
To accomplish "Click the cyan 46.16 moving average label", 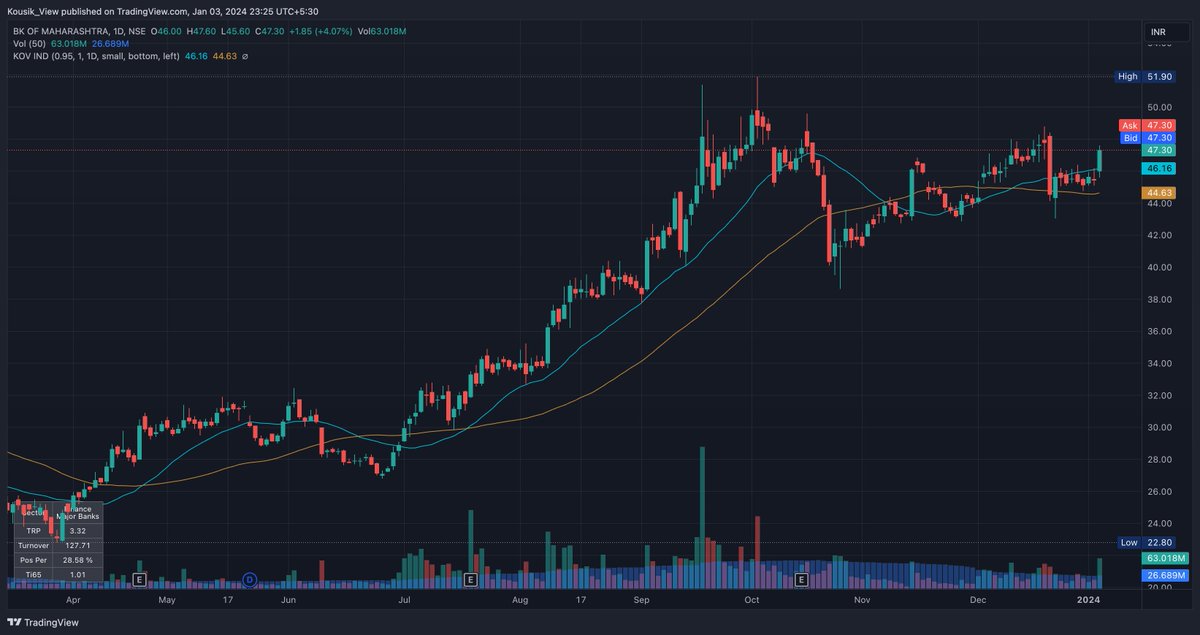I will (x=1160, y=171).
